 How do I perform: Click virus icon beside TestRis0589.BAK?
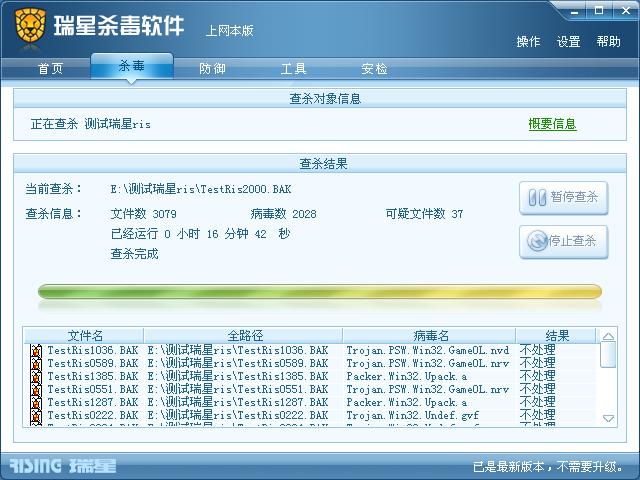pyautogui.click(x=36, y=364)
